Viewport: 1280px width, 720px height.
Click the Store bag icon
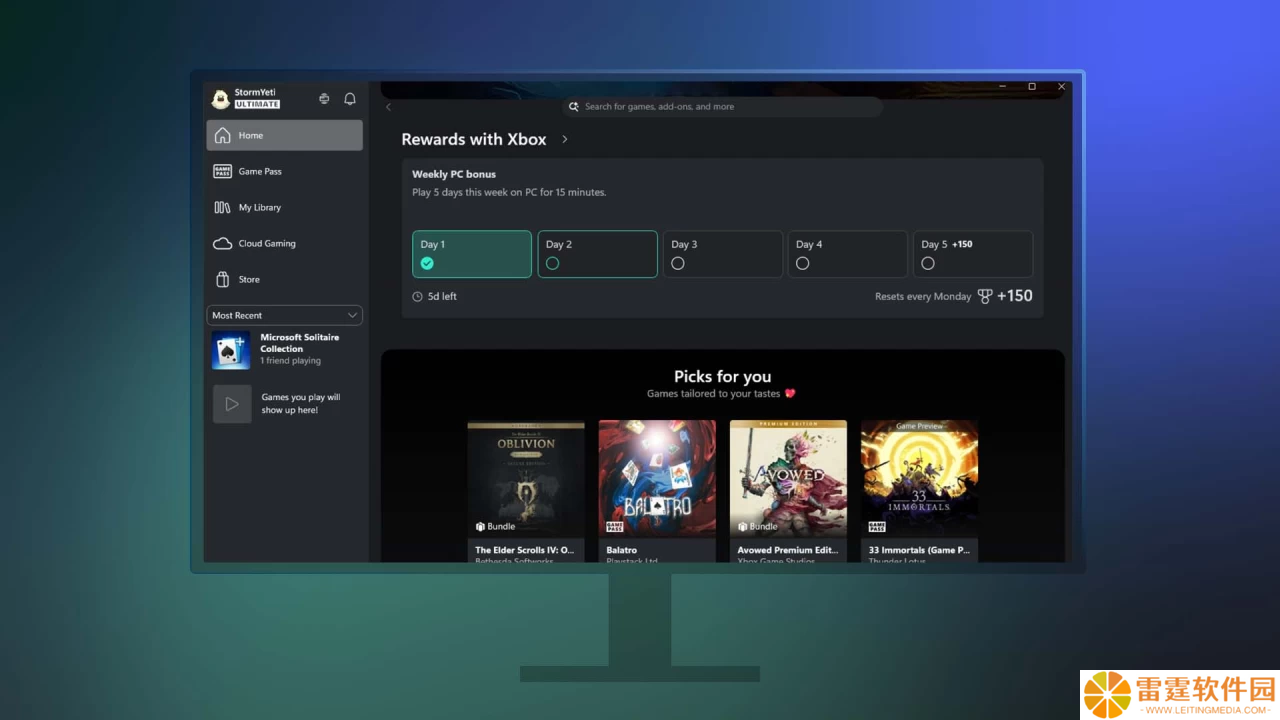[x=222, y=279]
